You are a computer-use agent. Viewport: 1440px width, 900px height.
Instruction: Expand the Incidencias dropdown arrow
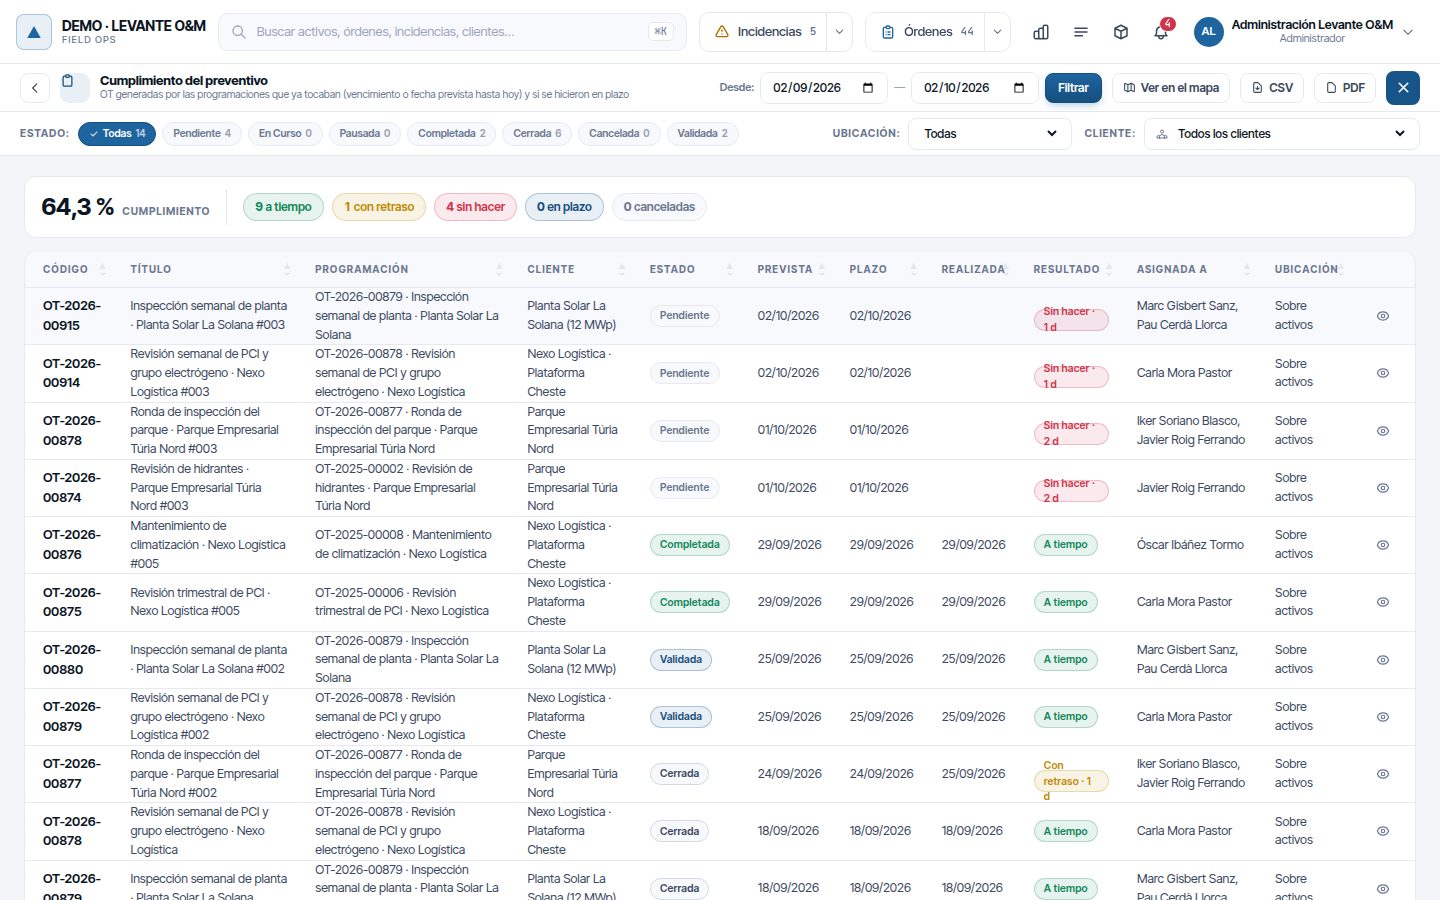click(839, 32)
